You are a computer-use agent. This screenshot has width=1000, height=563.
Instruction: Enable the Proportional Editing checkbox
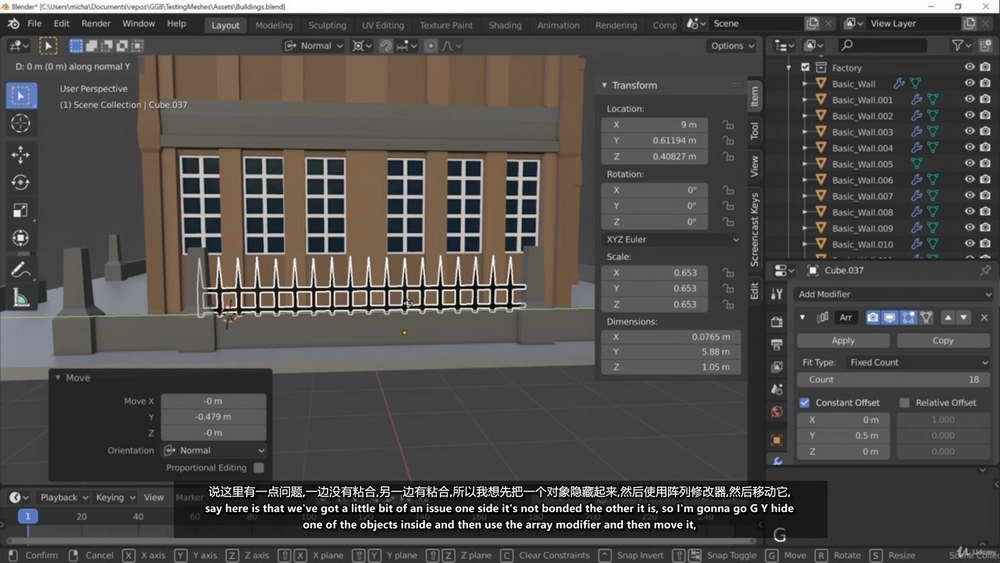point(258,468)
